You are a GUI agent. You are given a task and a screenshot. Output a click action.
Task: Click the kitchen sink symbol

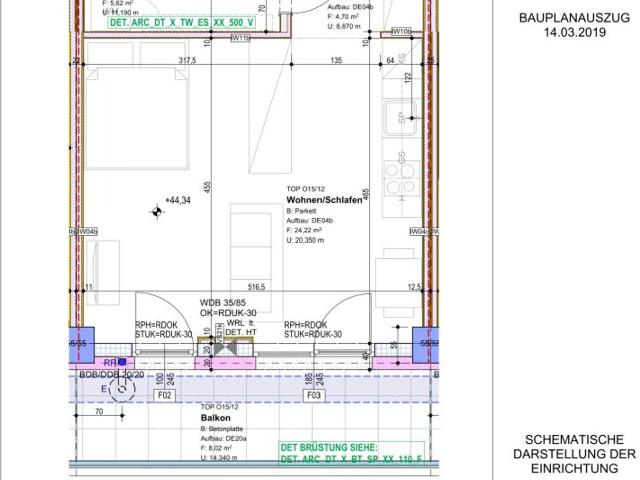pyautogui.click(x=401, y=118)
